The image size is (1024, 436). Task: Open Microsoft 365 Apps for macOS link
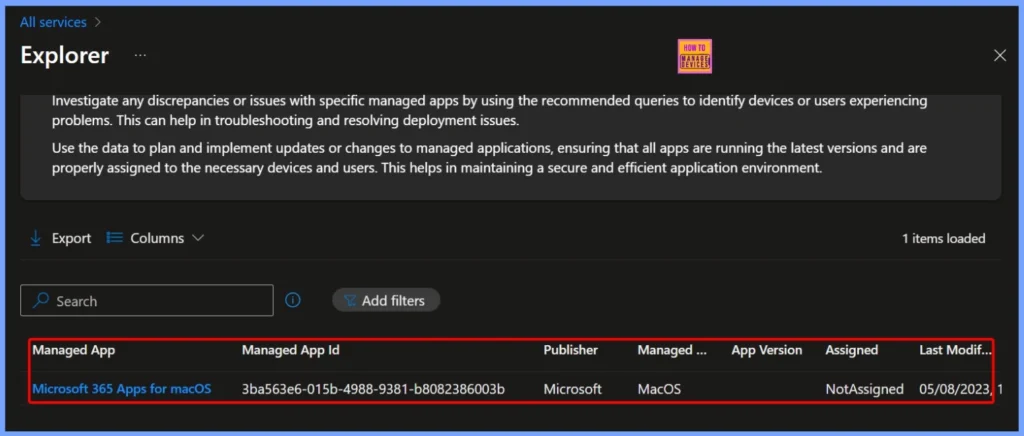tap(122, 389)
